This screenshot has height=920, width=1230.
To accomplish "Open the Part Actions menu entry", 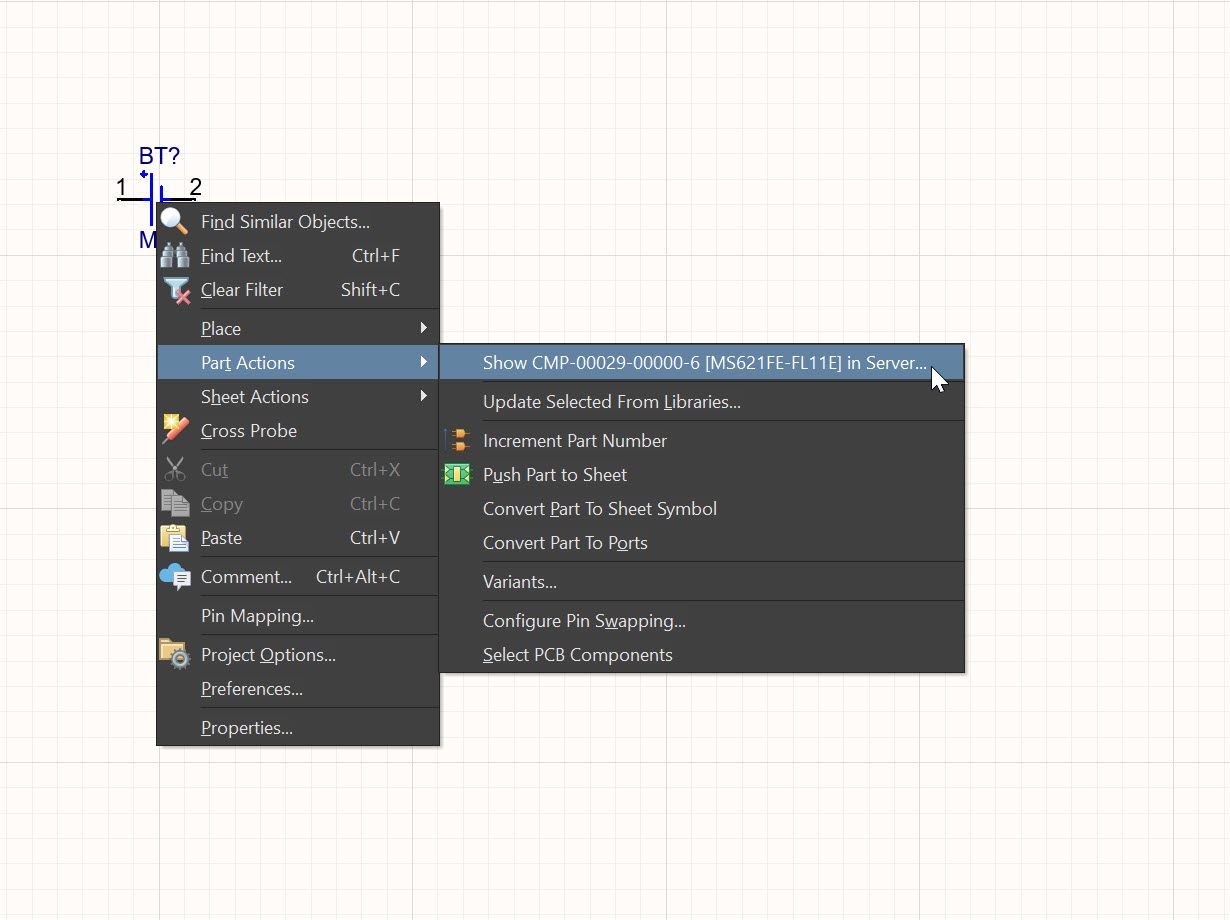I will 298,363.
